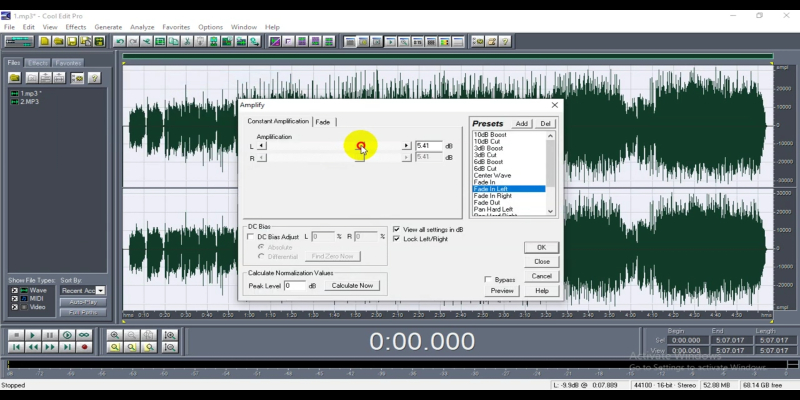The height and width of the screenshot is (400, 800).
Task: Open the Effects menu
Action: click(76, 27)
